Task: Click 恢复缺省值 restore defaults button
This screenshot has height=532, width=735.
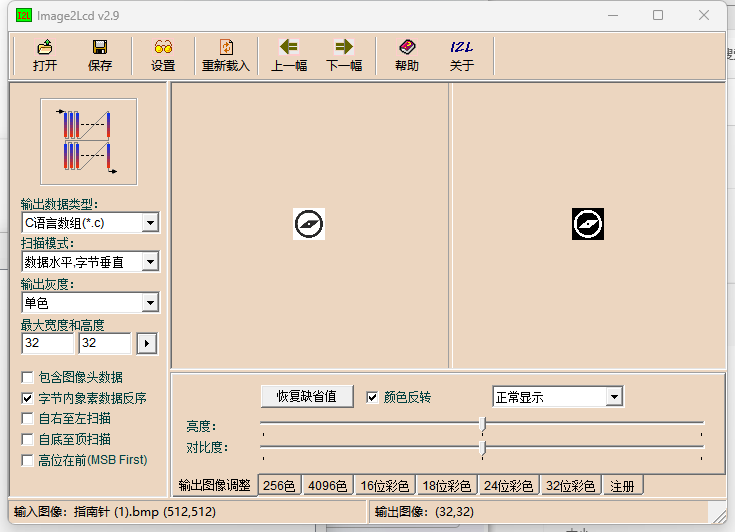Action: pos(307,397)
